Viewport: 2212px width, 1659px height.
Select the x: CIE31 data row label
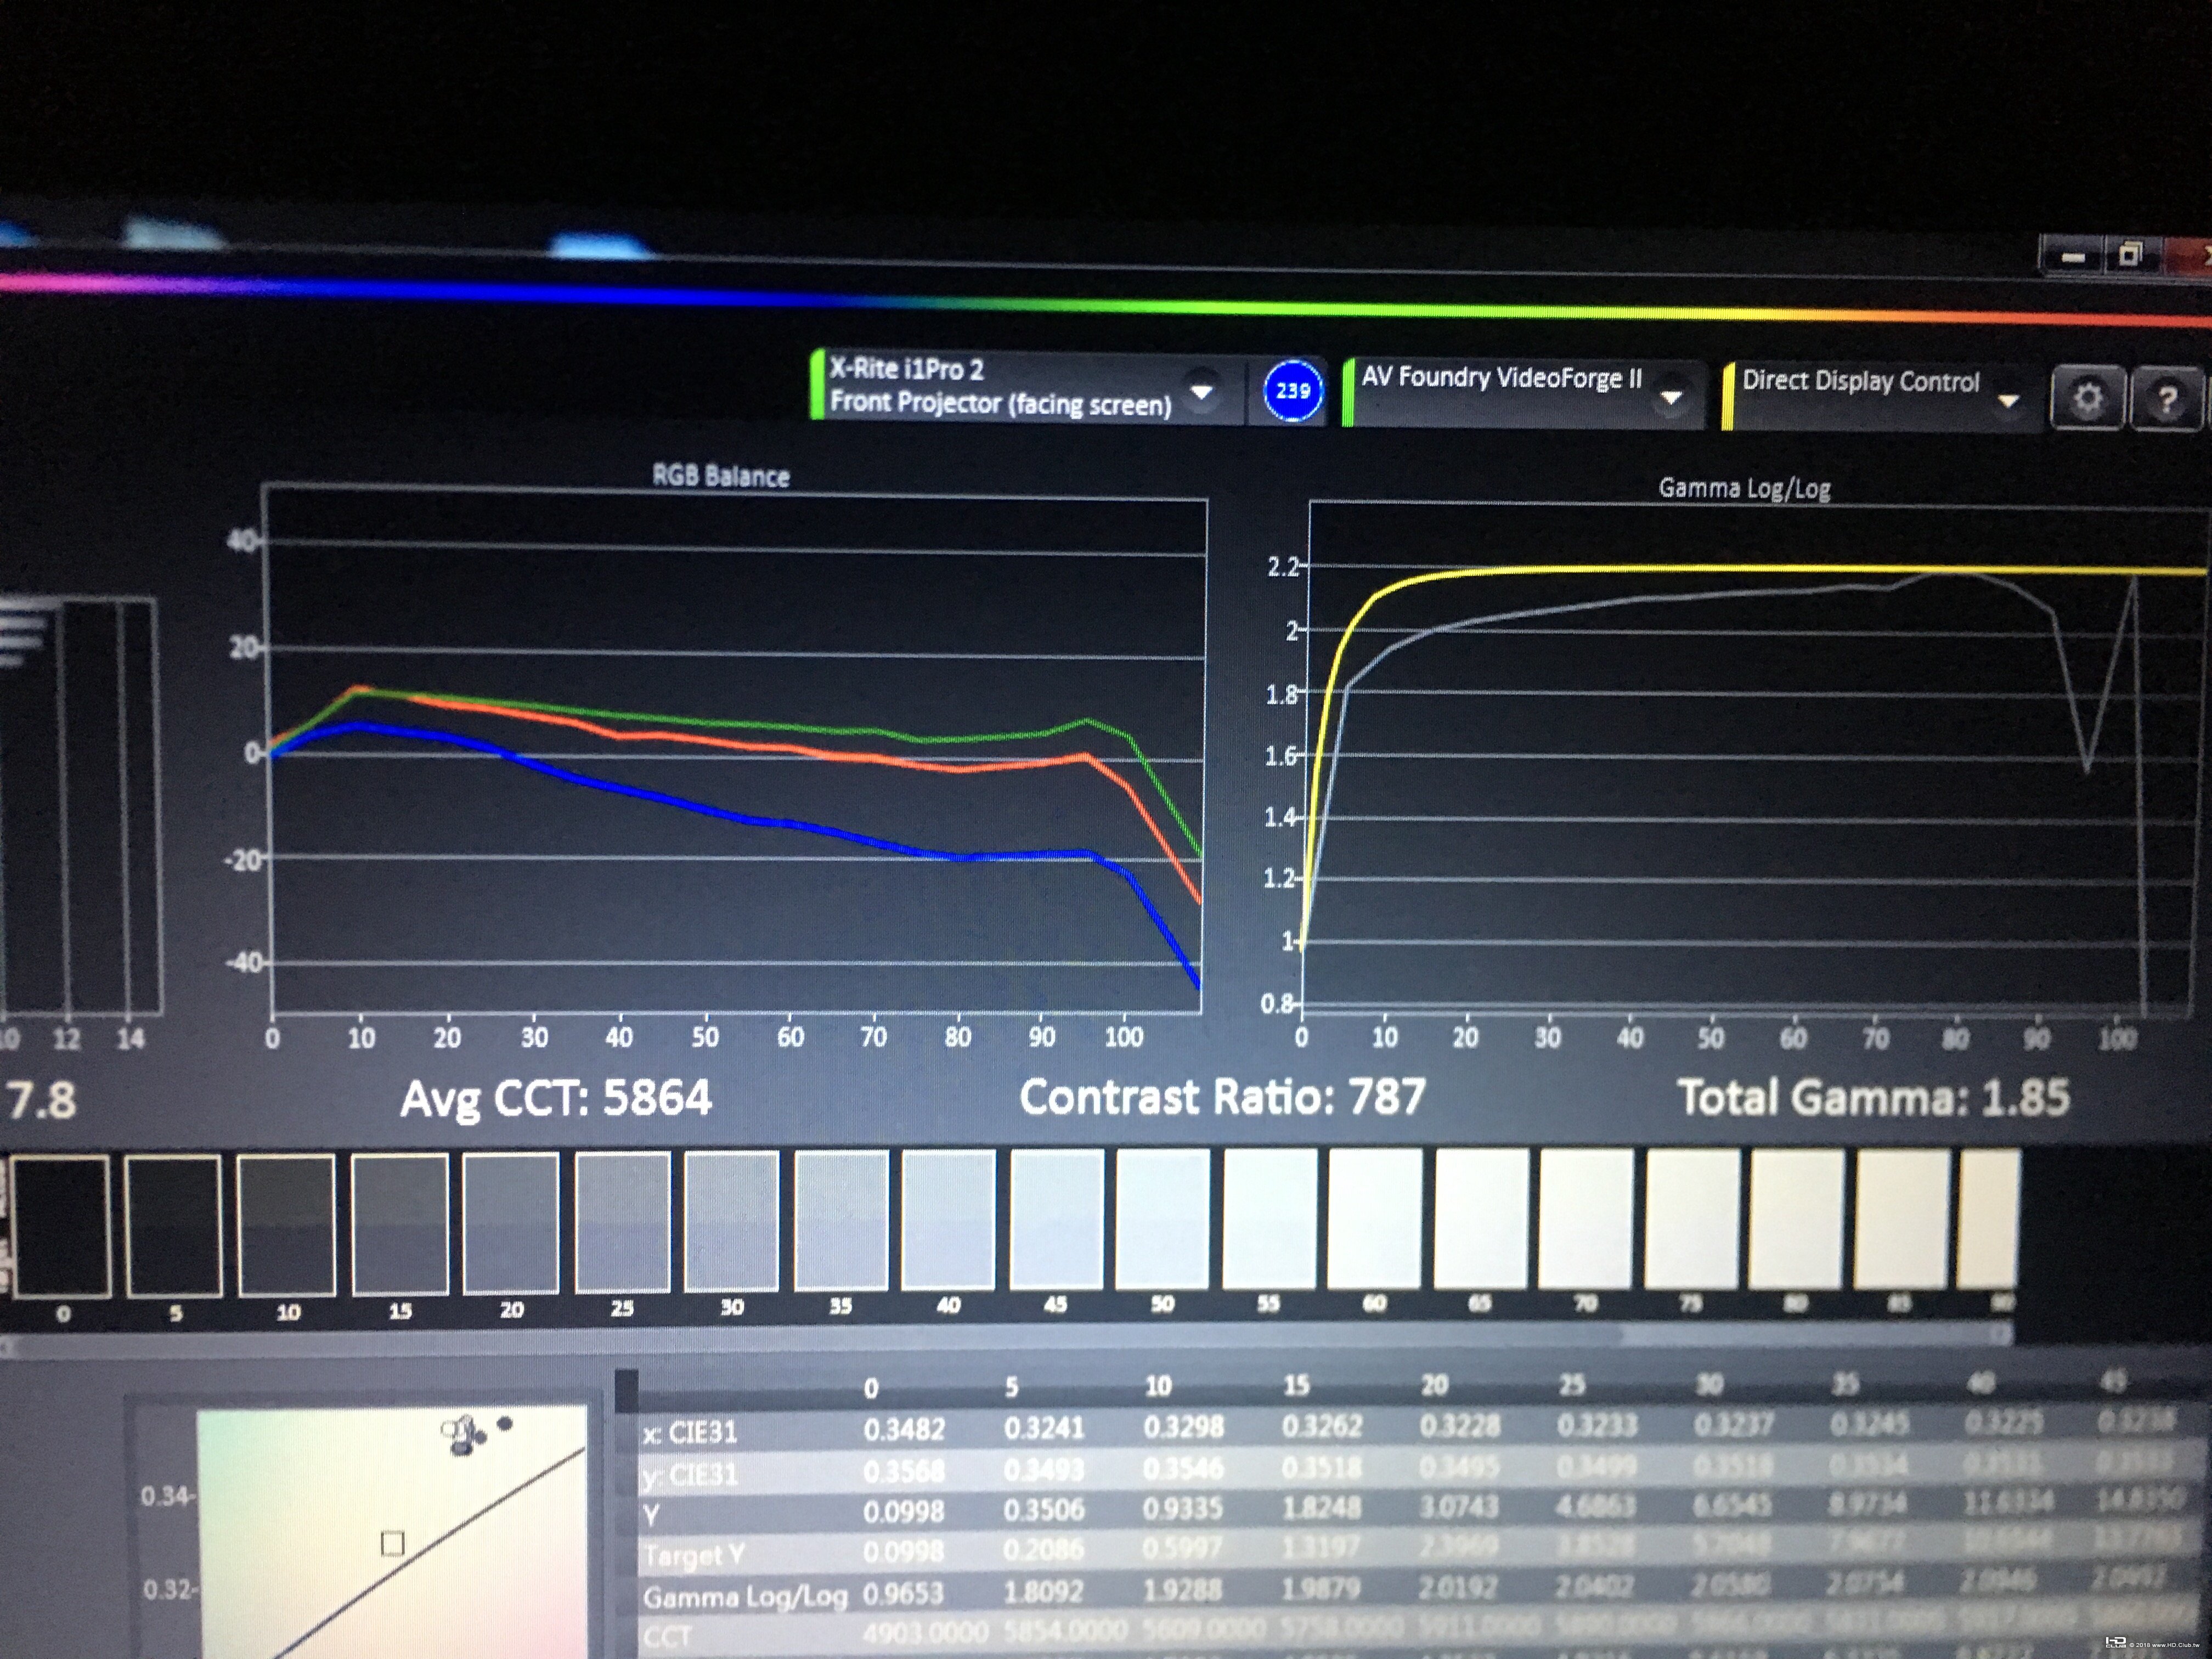(x=690, y=1432)
